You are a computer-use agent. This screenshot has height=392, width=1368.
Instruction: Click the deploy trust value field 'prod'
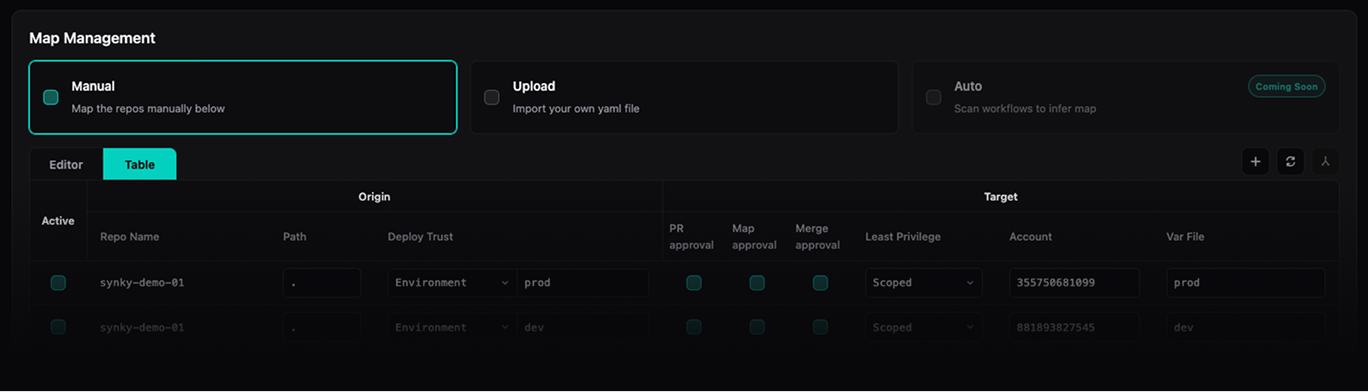(x=583, y=283)
